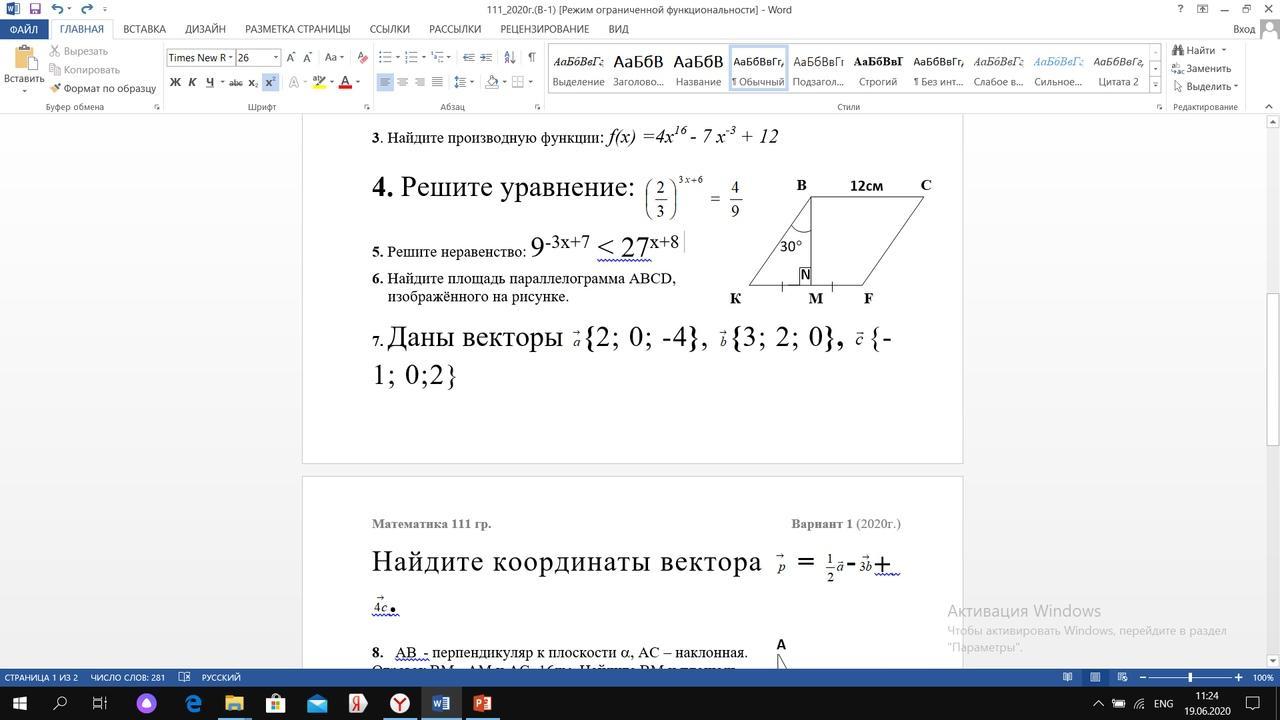Viewport: 1280px width, 720px height.
Task: Open the change case dropdown (Аа)
Action: point(335,57)
